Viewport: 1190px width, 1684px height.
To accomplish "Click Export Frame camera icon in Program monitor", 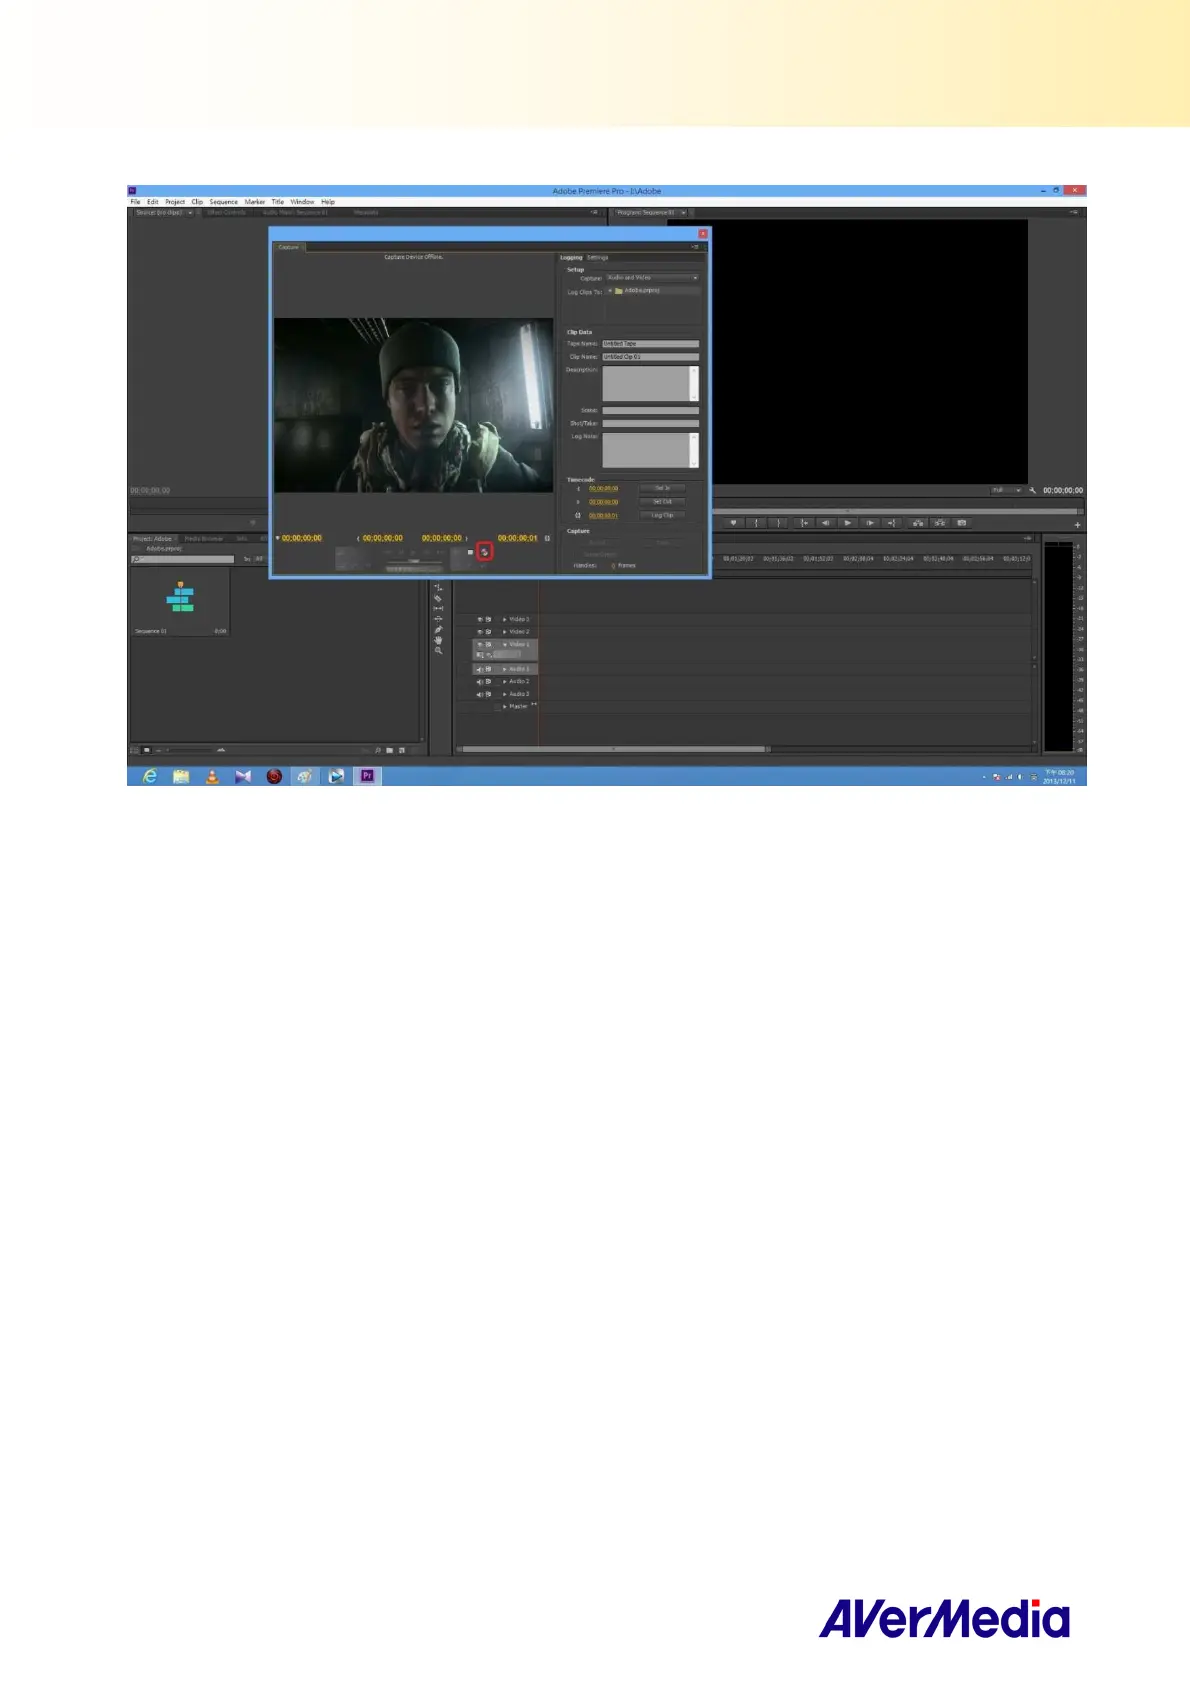I will pyautogui.click(x=962, y=523).
